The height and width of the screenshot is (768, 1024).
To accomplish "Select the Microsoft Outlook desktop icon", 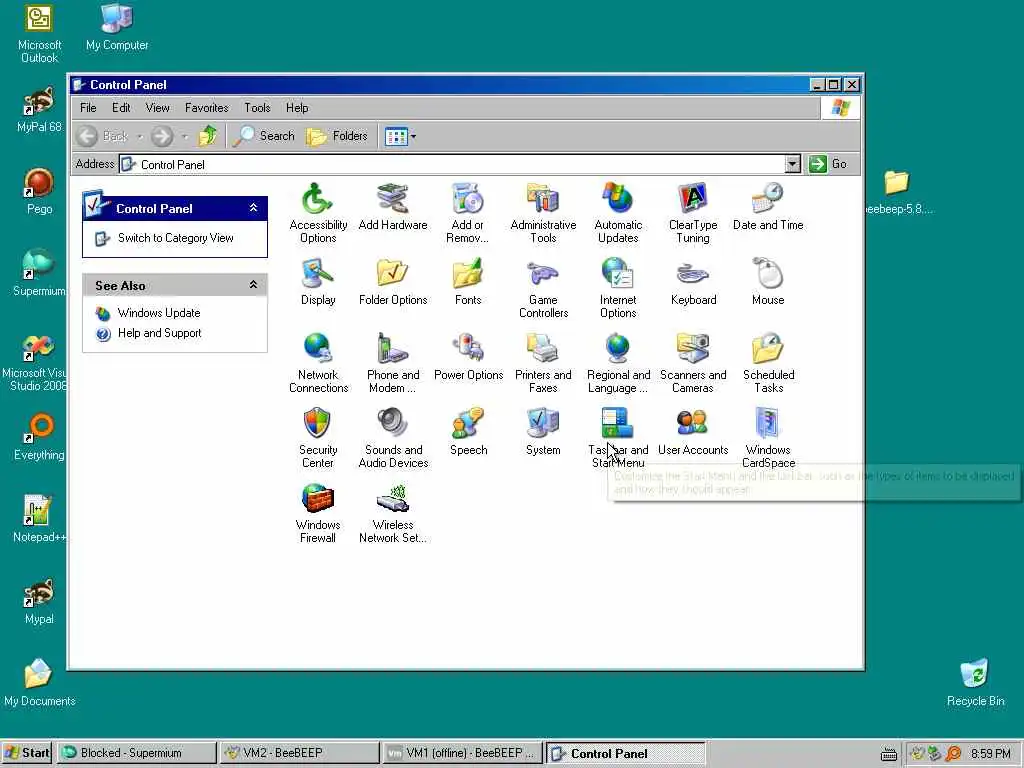I will pyautogui.click(x=39, y=33).
